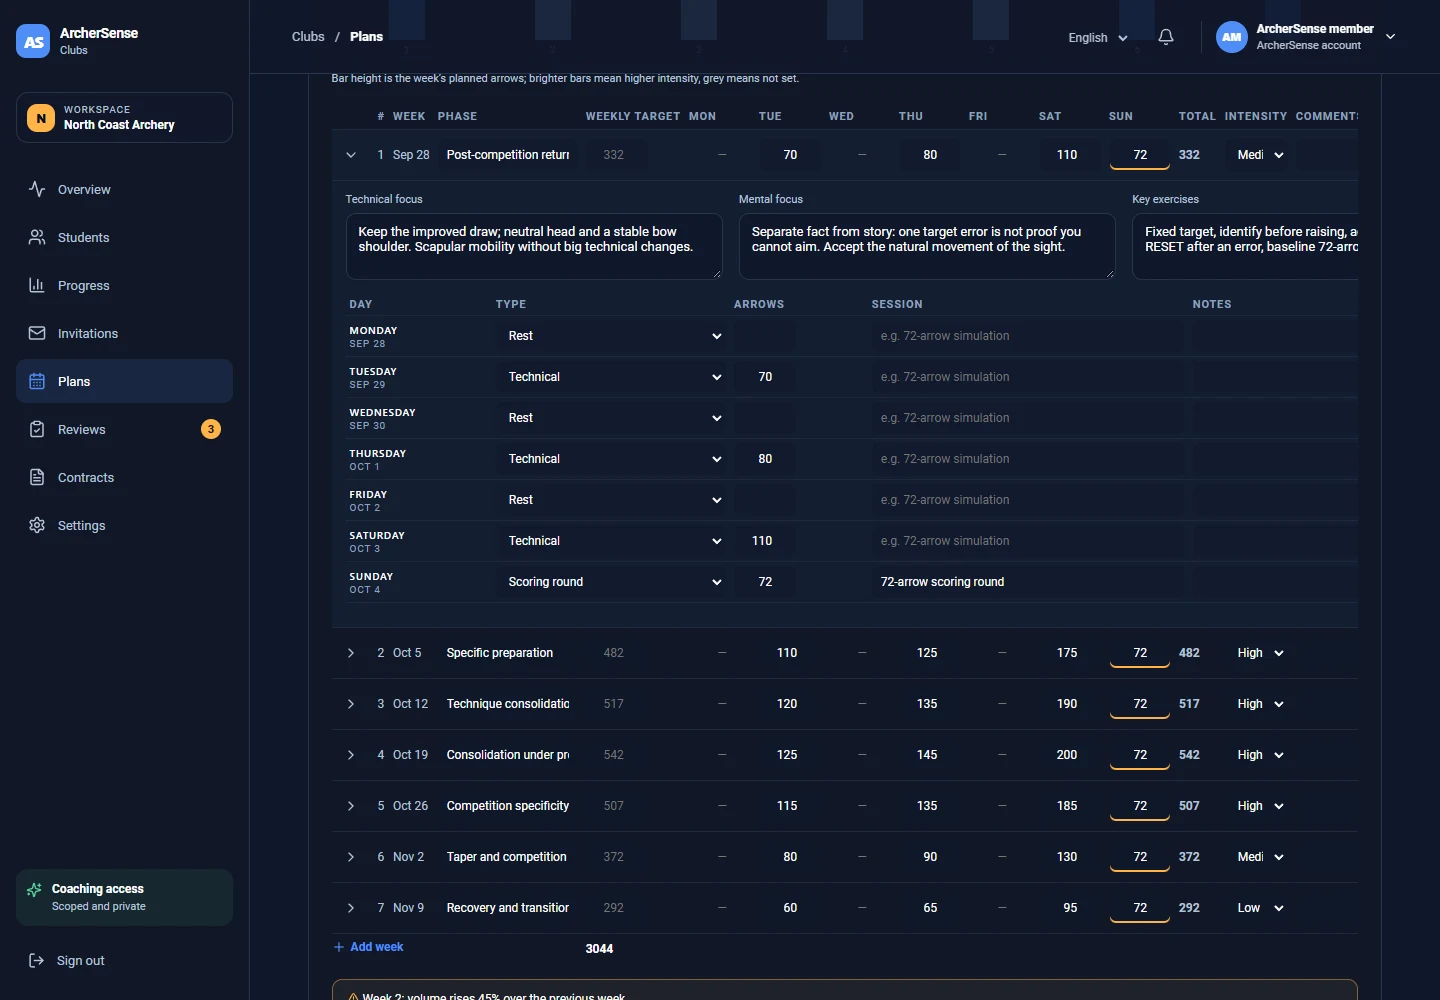The image size is (1440, 1000).
Task: Click the Clubs breadcrumb link
Action: point(308,37)
